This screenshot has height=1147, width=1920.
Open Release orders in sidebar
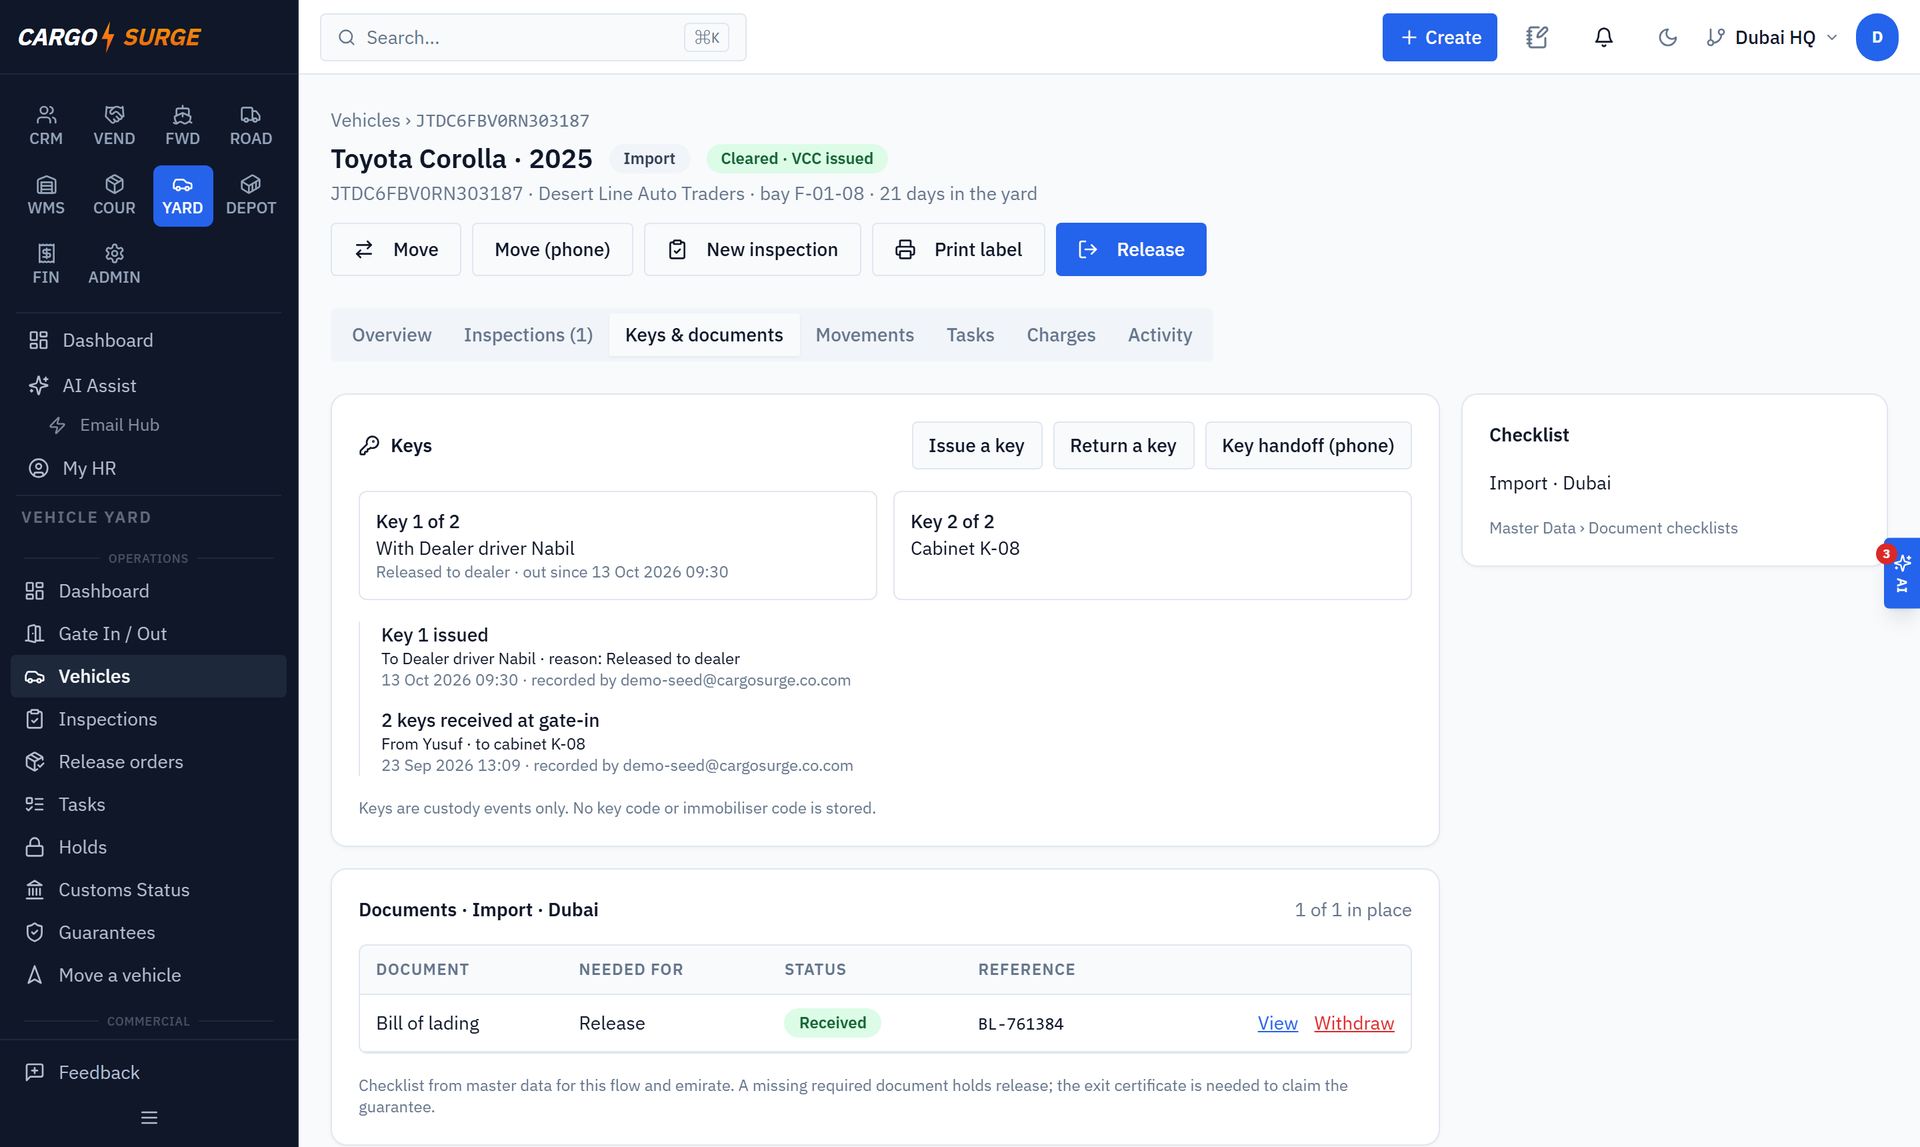[149, 762]
